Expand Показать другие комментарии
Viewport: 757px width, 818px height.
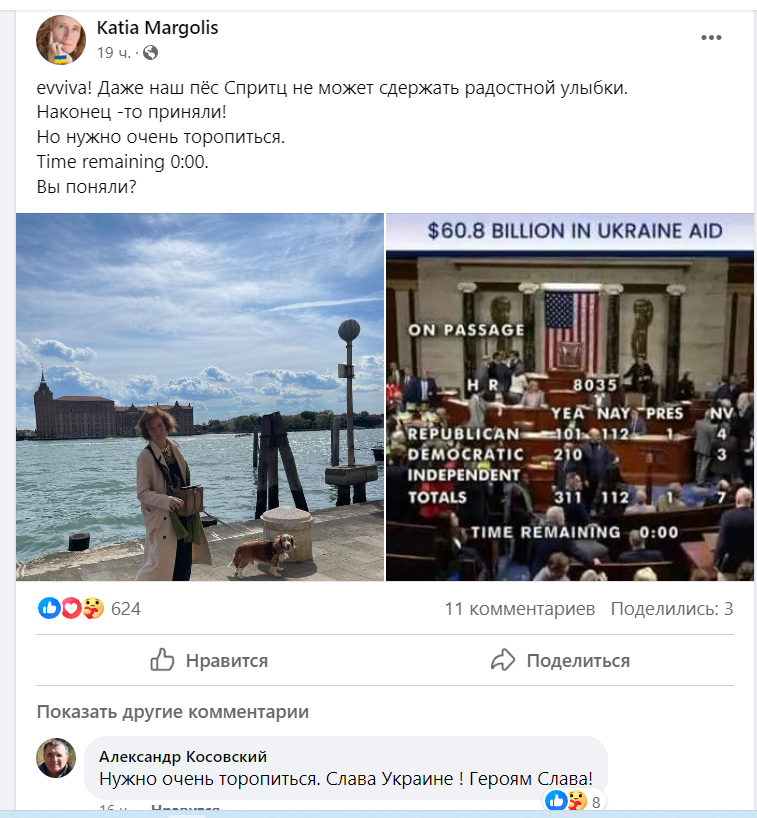(173, 712)
